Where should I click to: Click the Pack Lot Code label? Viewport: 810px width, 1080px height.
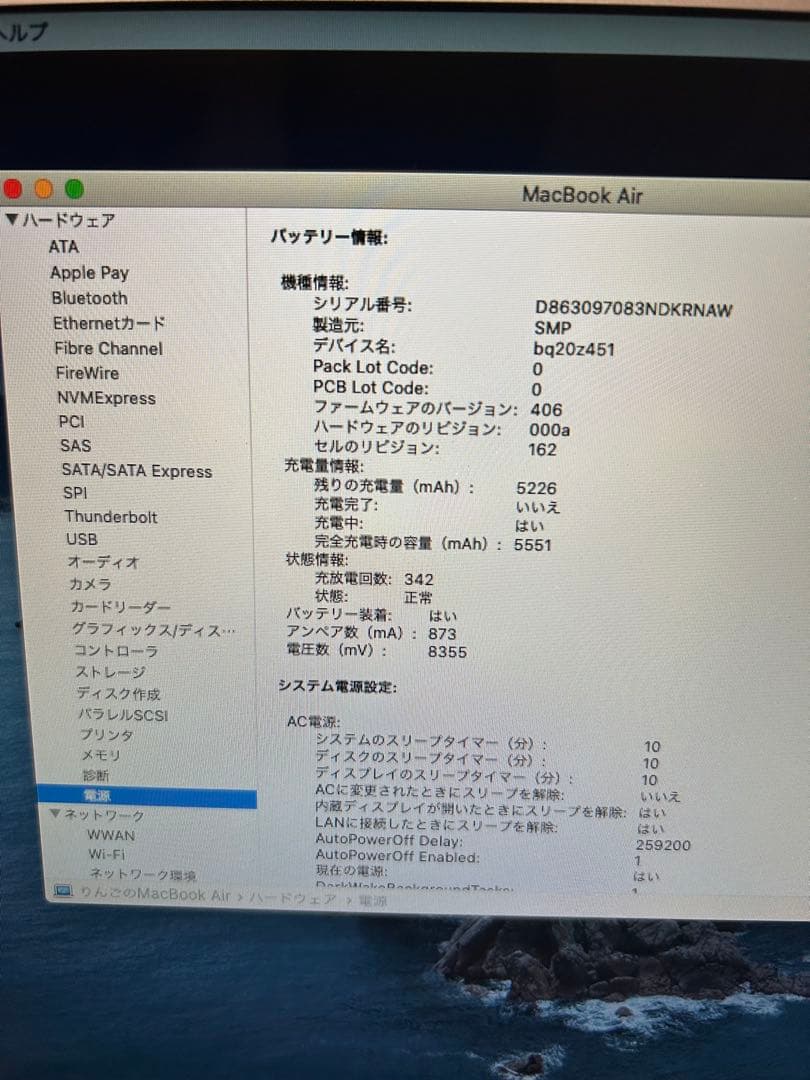point(373,367)
